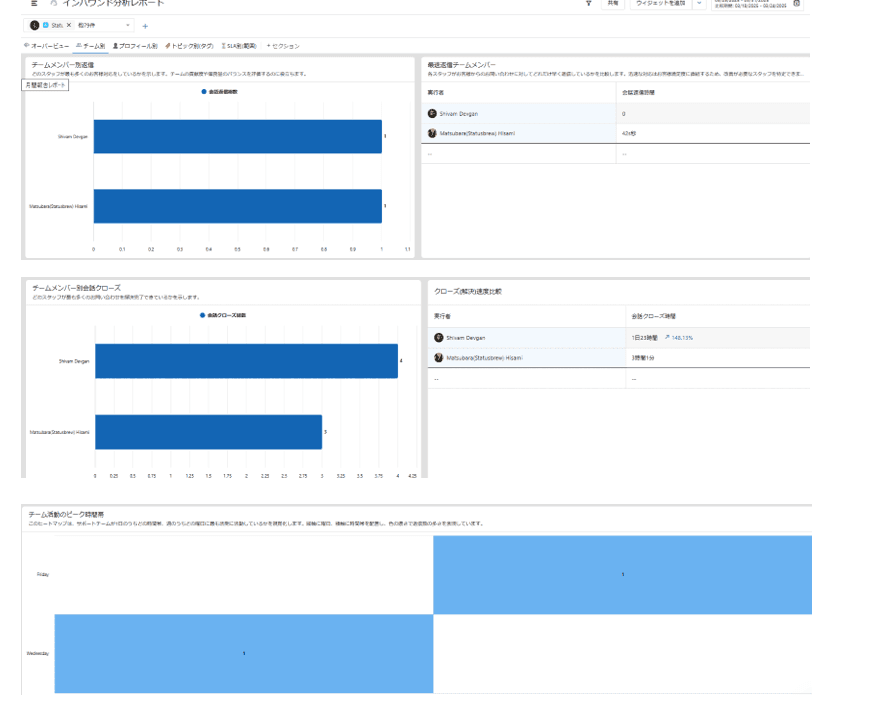The width and height of the screenshot is (872, 727).
Task: Open the date range picker
Action: 750,4
